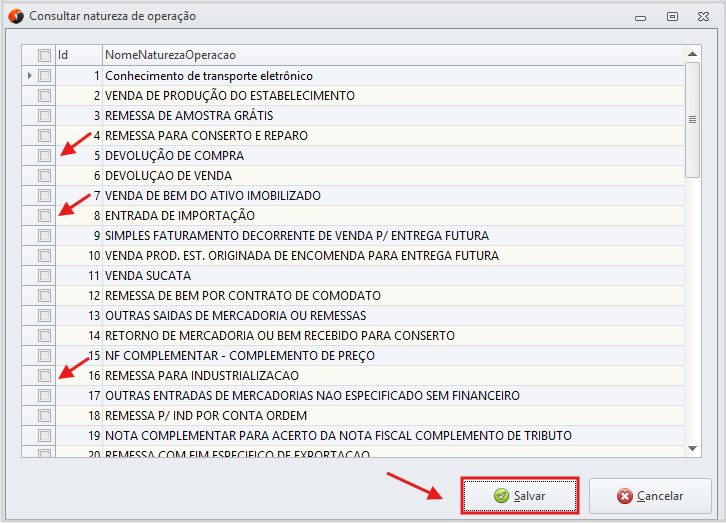Toggle the select-all checkbox in the header
726x524 pixels.
[x=44, y=56]
